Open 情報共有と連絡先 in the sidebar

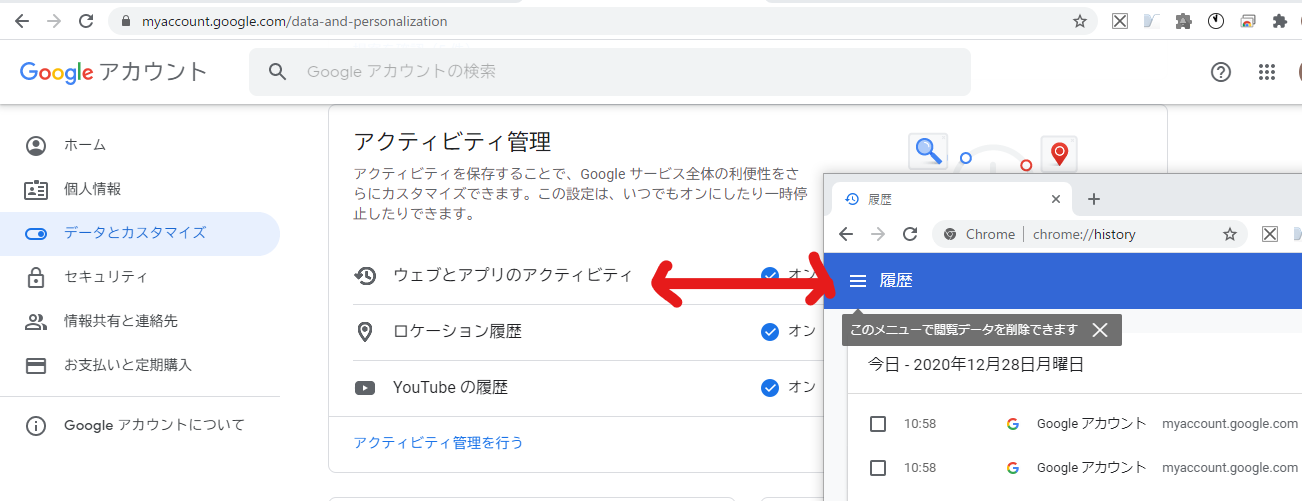tap(140, 321)
